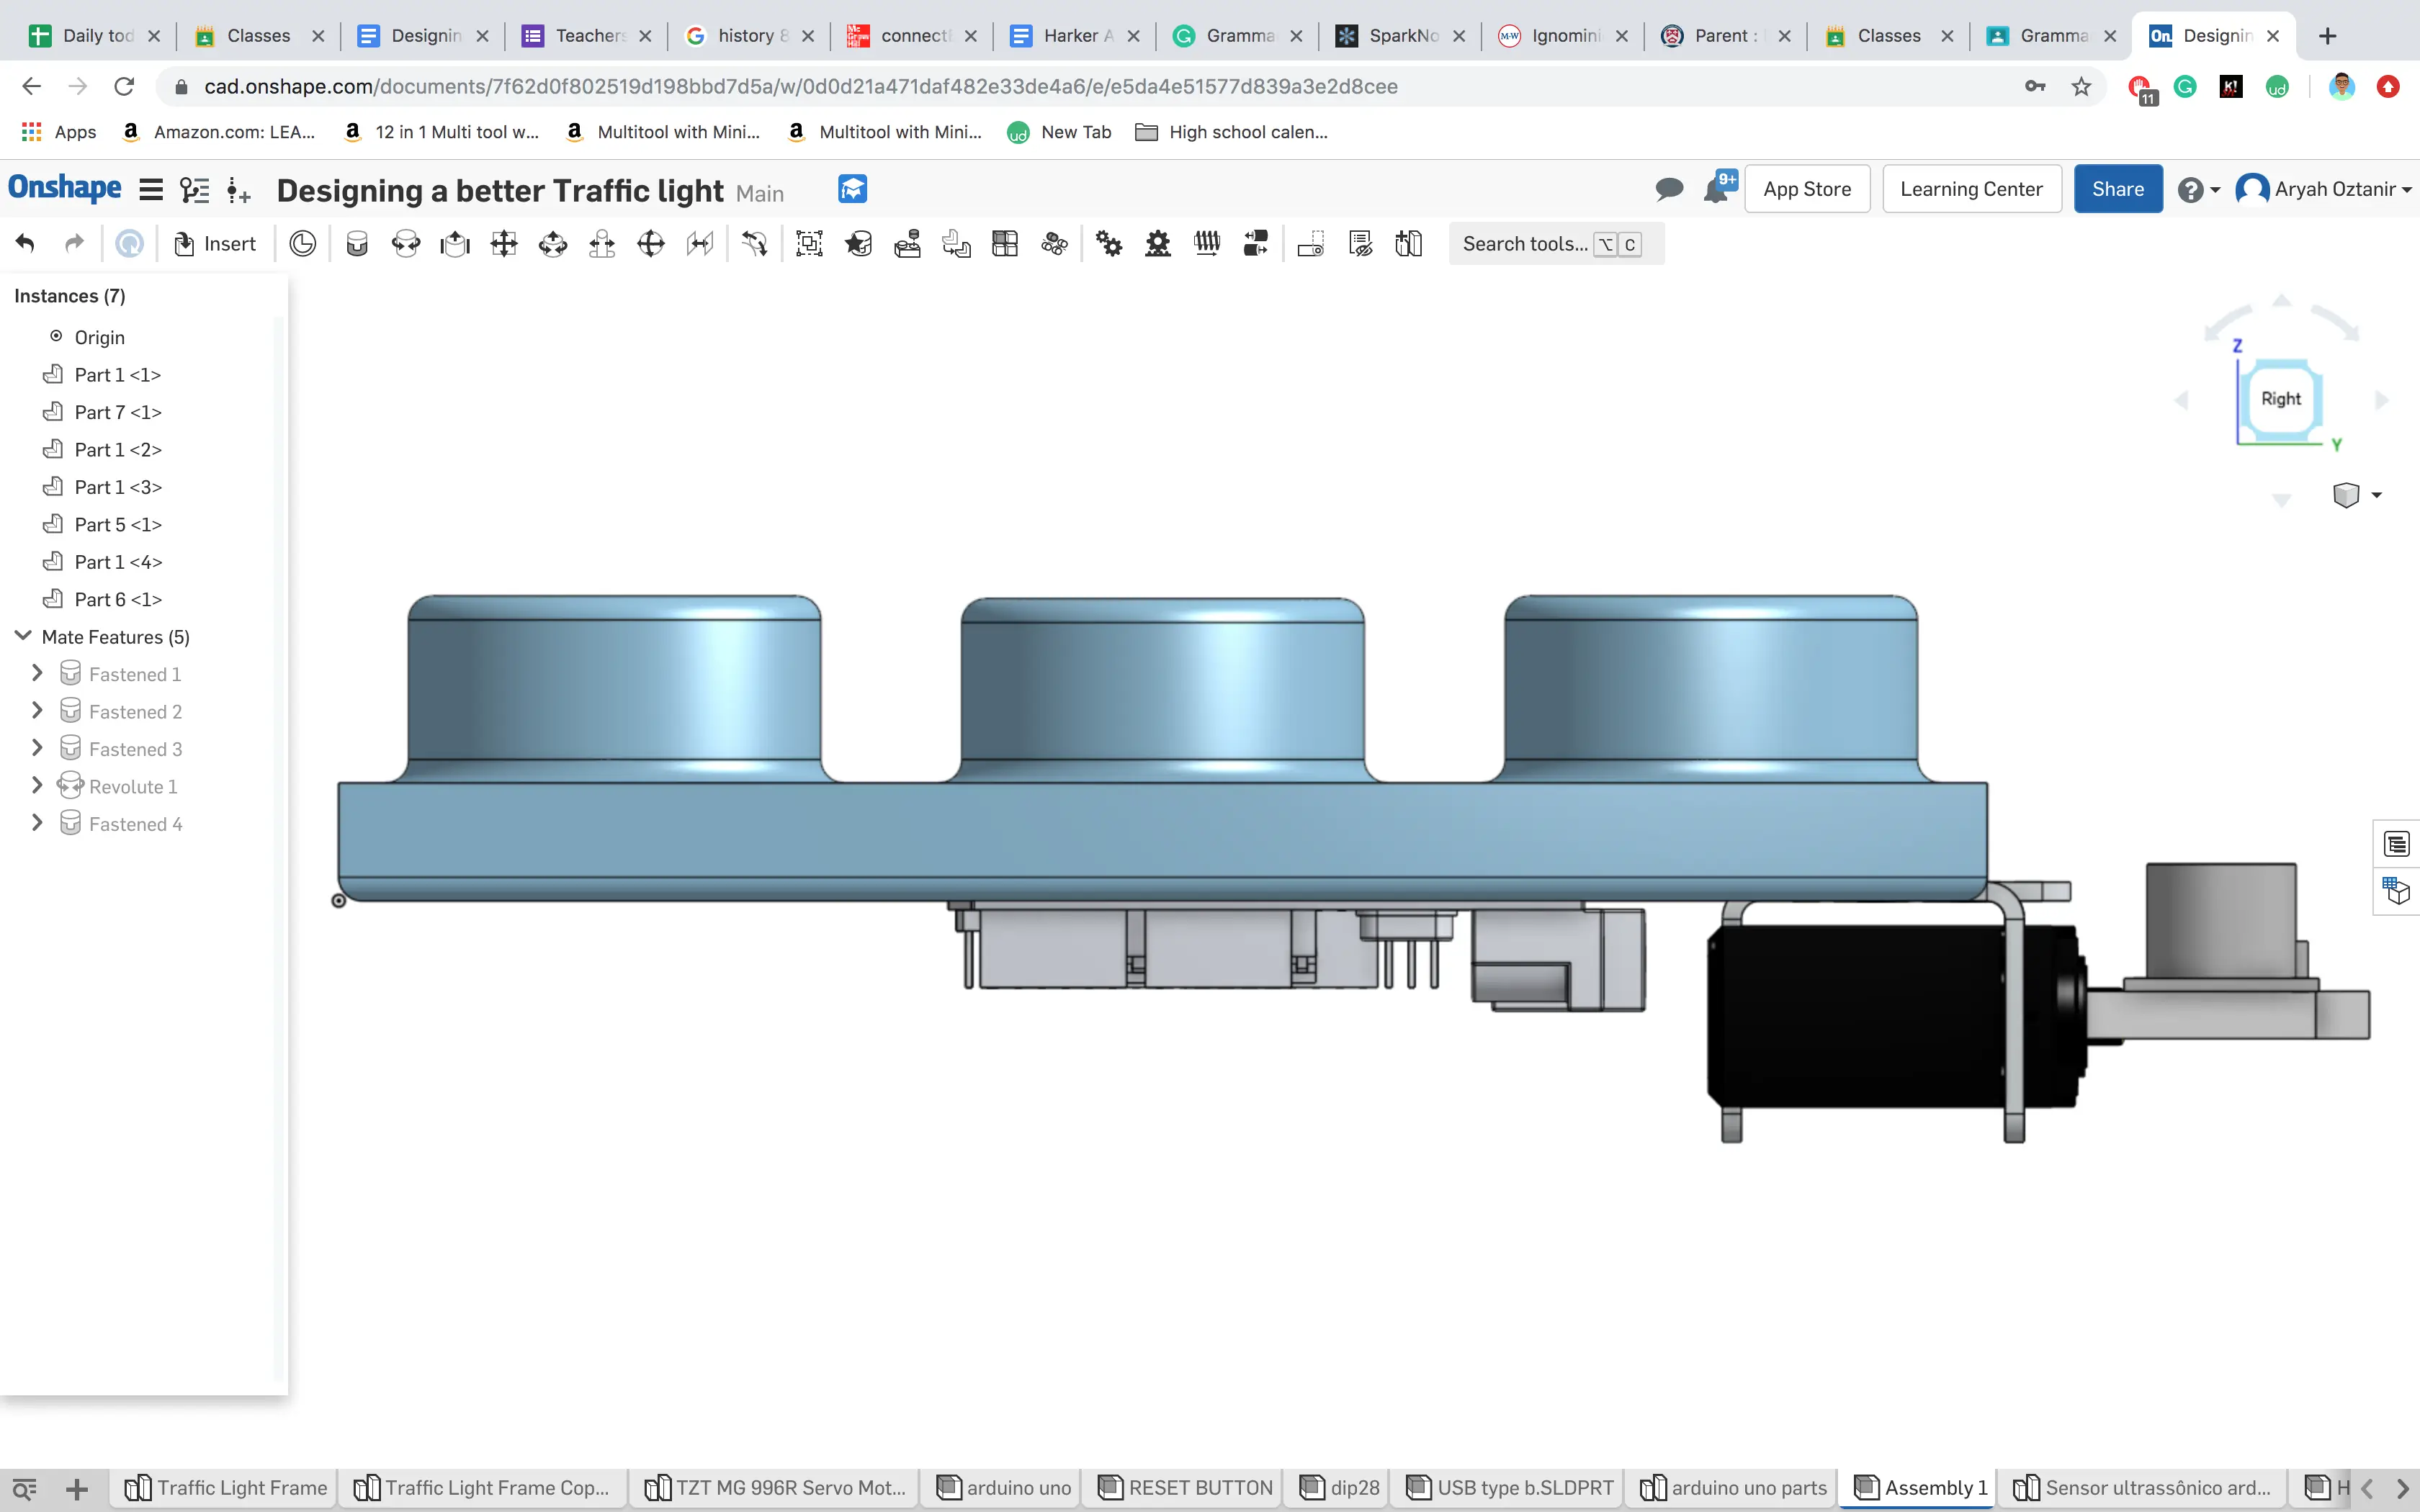The height and width of the screenshot is (1512, 2420).
Task: Click the Group tool icon
Action: pyautogui.click(x=809, y=244)
